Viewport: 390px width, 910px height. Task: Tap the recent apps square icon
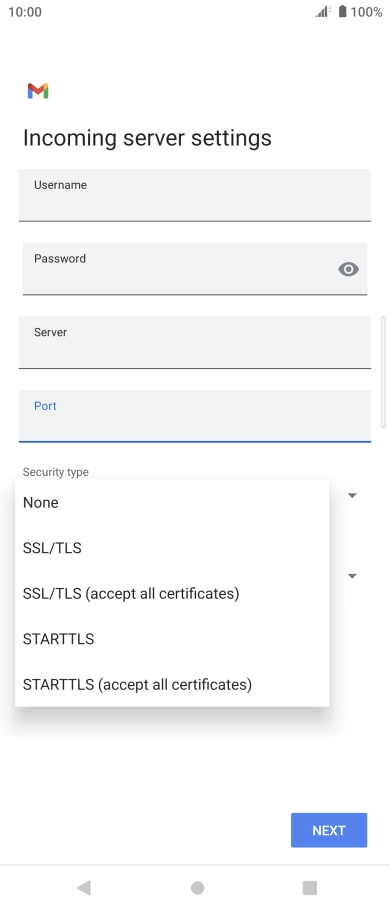click(310, 887)
